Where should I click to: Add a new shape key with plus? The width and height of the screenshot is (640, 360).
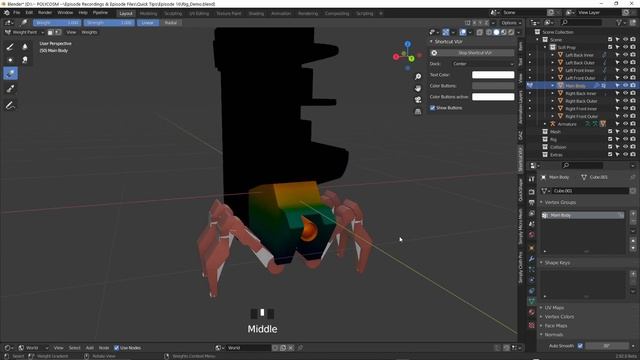coord(633,274)
